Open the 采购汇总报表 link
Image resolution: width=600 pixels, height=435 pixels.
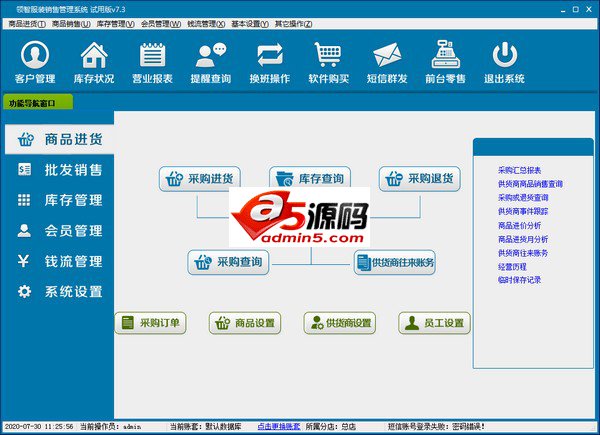pyautogui.click(x=519, y=170)
